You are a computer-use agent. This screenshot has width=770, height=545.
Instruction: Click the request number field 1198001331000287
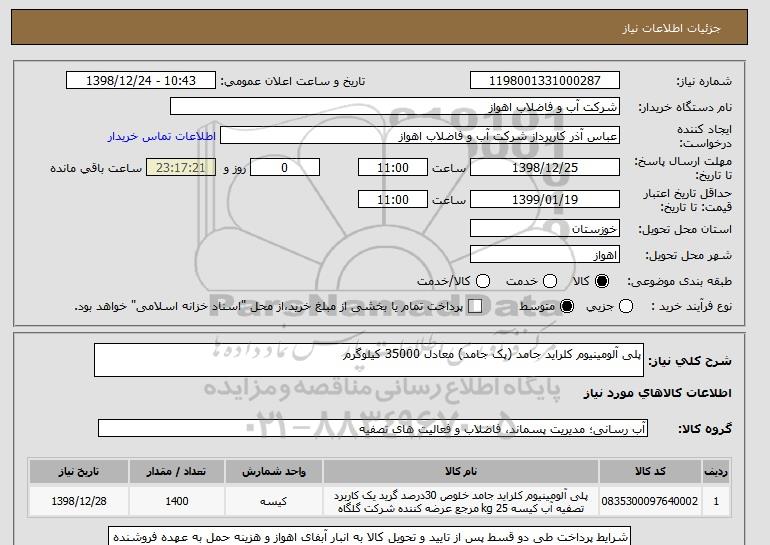[545, 81]
